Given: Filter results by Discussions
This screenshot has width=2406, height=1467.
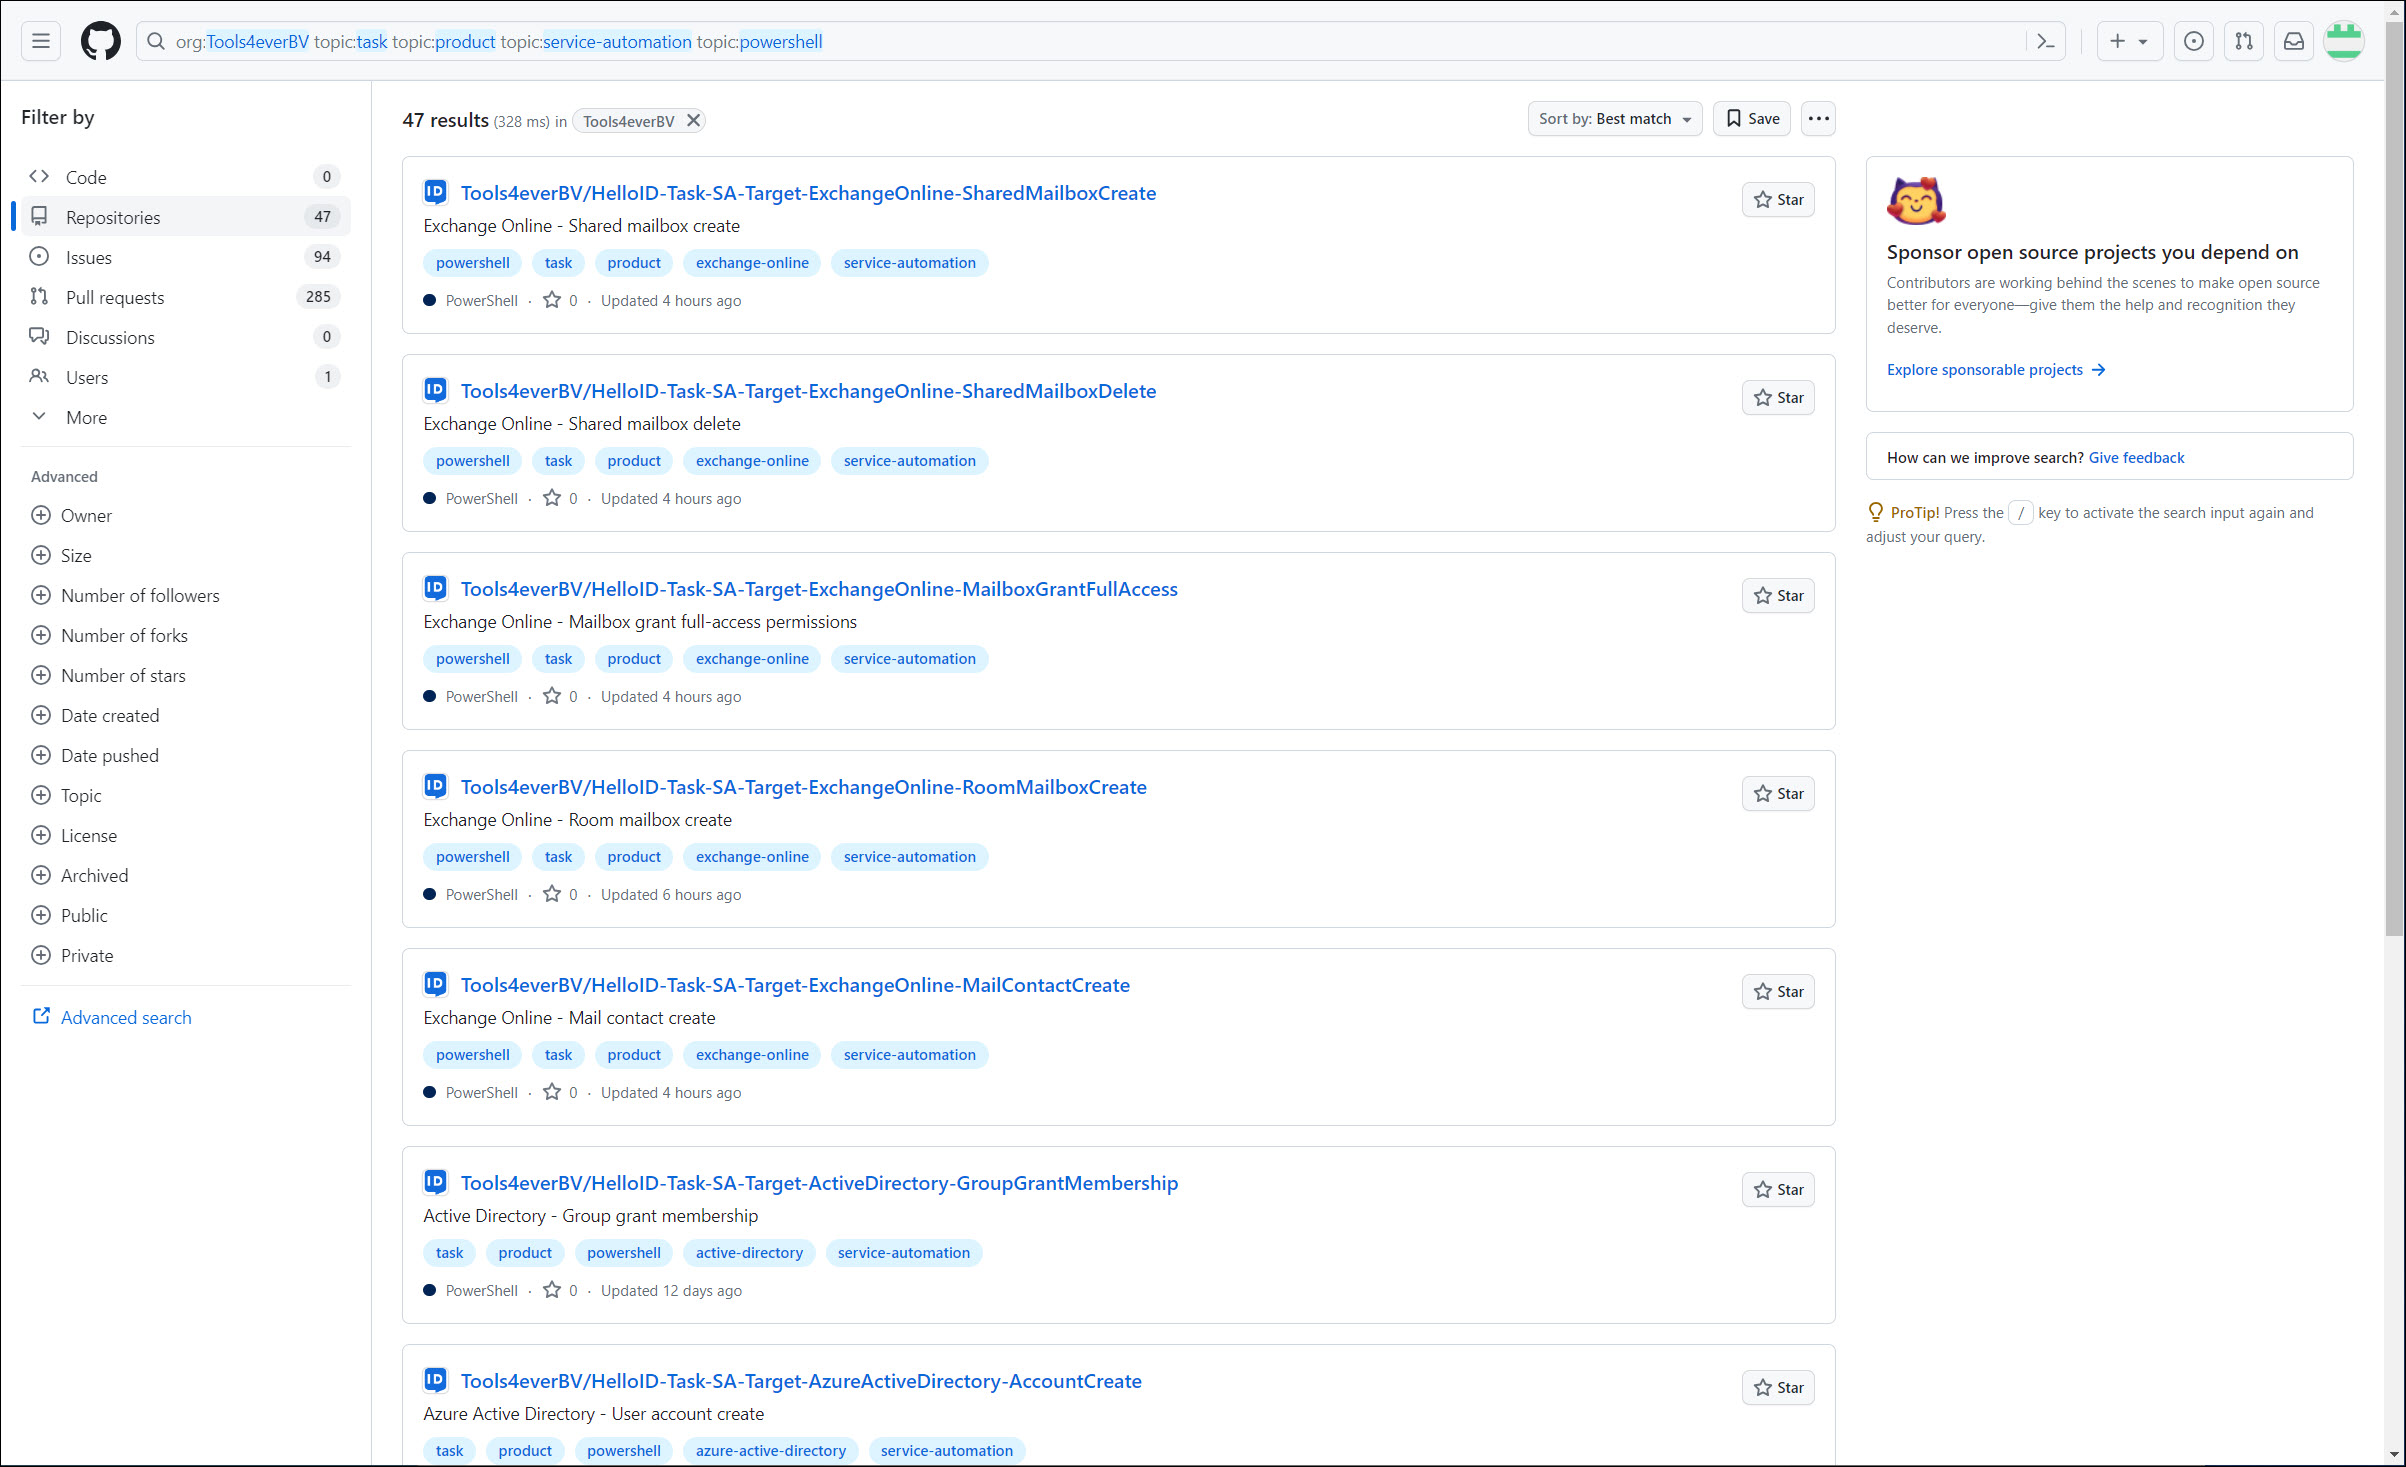Looking at the screenshot, I should (x=185, y=337).
